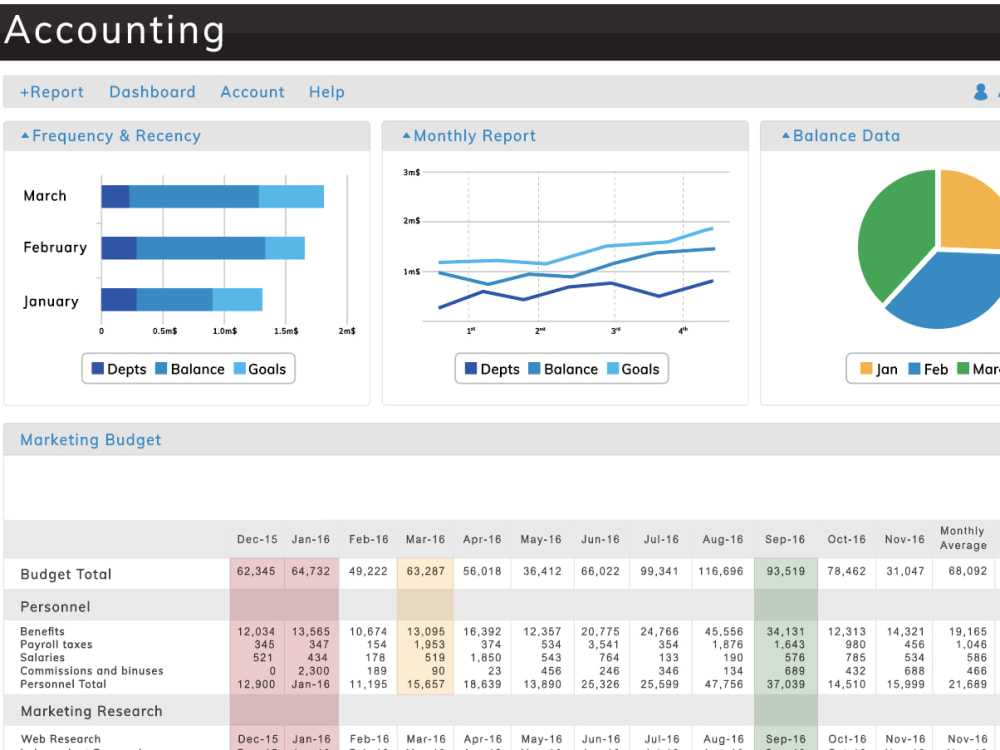Select the February bar in the chart

(203, 248)
